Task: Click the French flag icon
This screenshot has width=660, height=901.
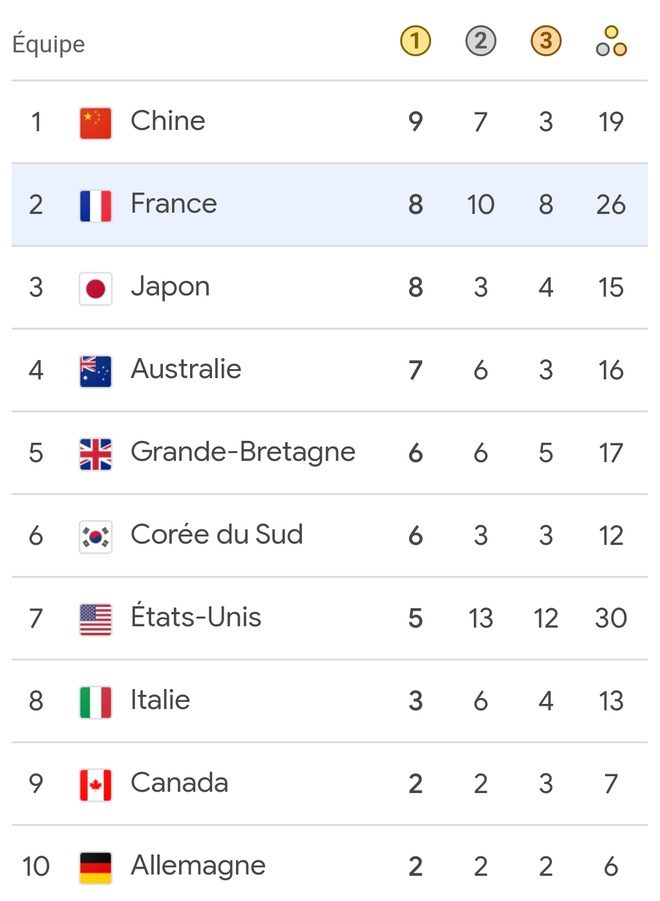Action: point(95,206)
